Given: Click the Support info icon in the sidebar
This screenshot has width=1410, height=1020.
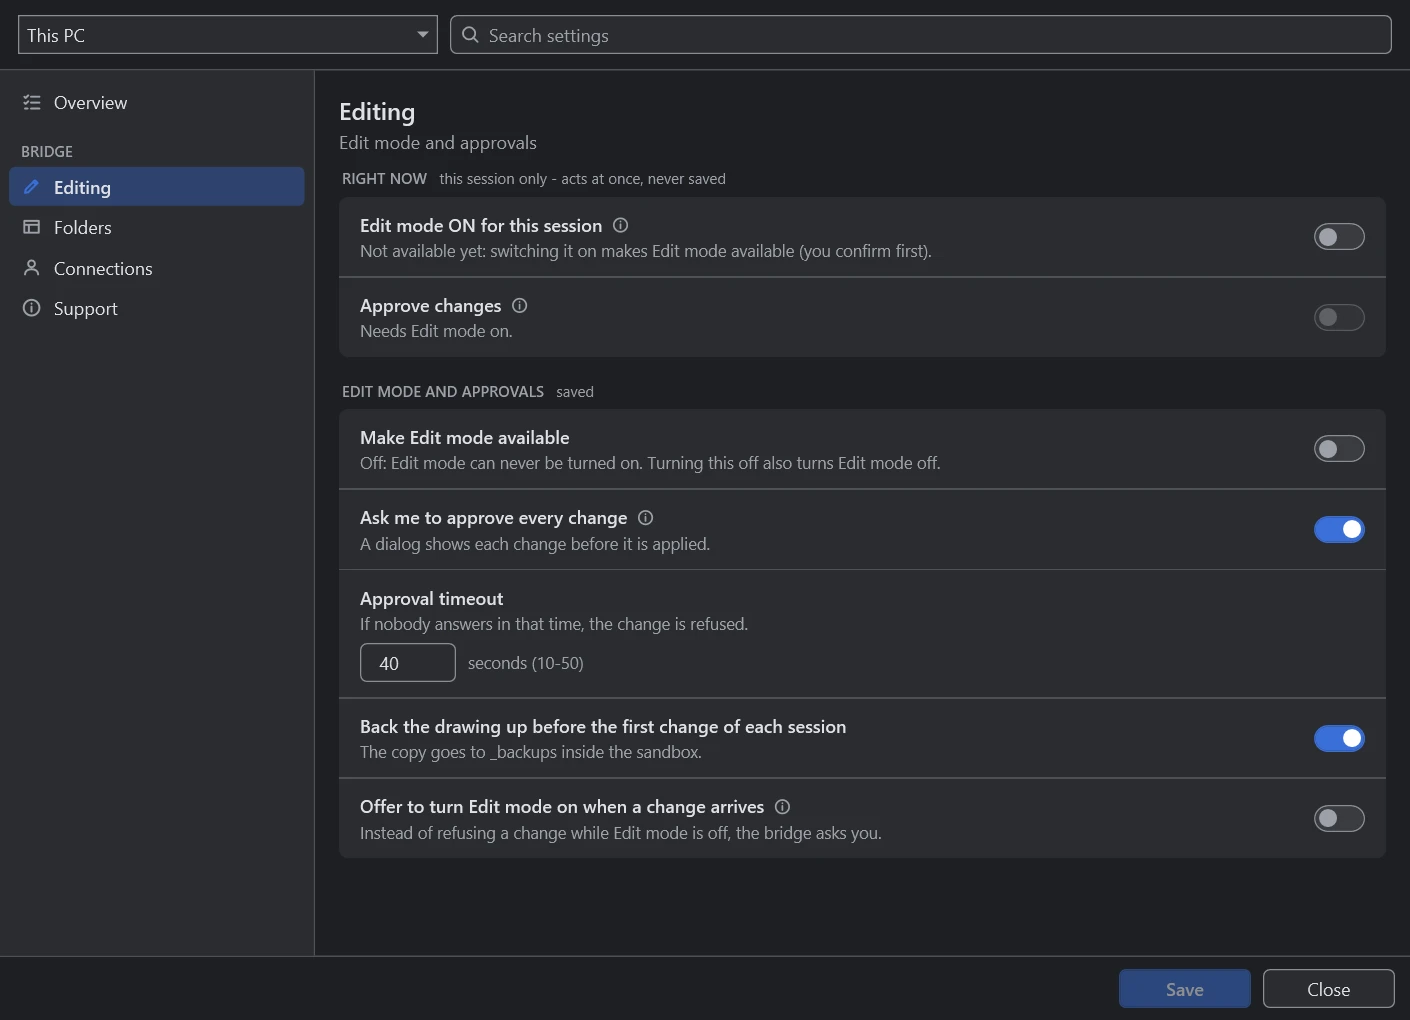Looking at the screenshot, I should pos(32,308).
